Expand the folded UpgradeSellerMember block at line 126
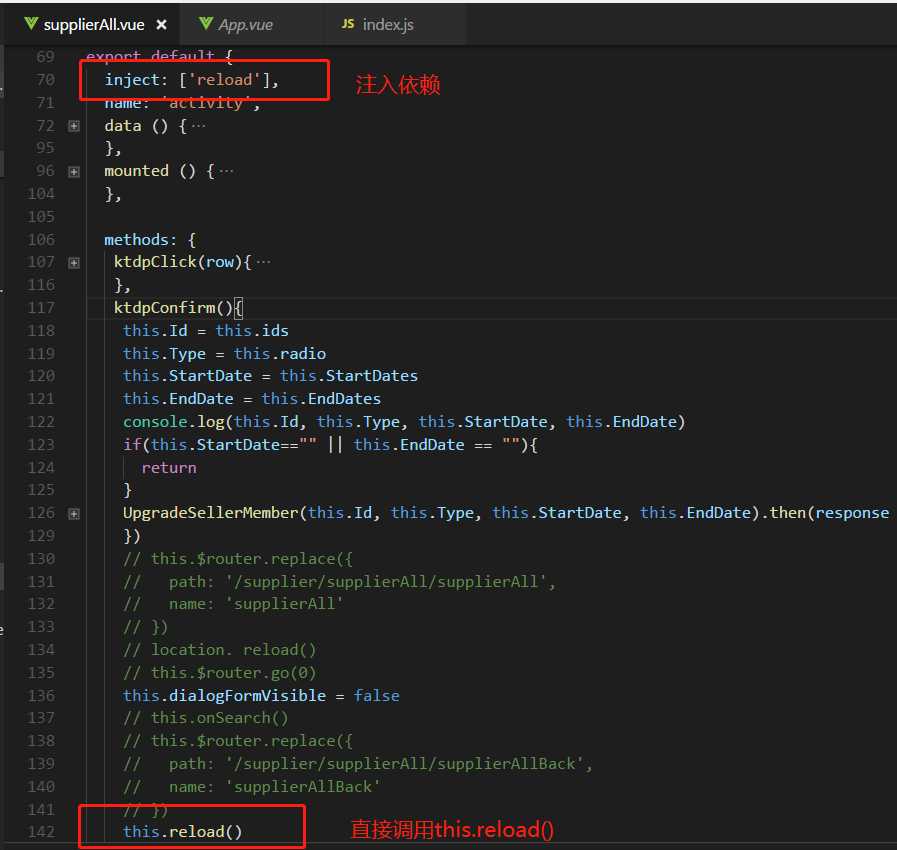Viewport: 897px width, 850px height. click(74, 514)
